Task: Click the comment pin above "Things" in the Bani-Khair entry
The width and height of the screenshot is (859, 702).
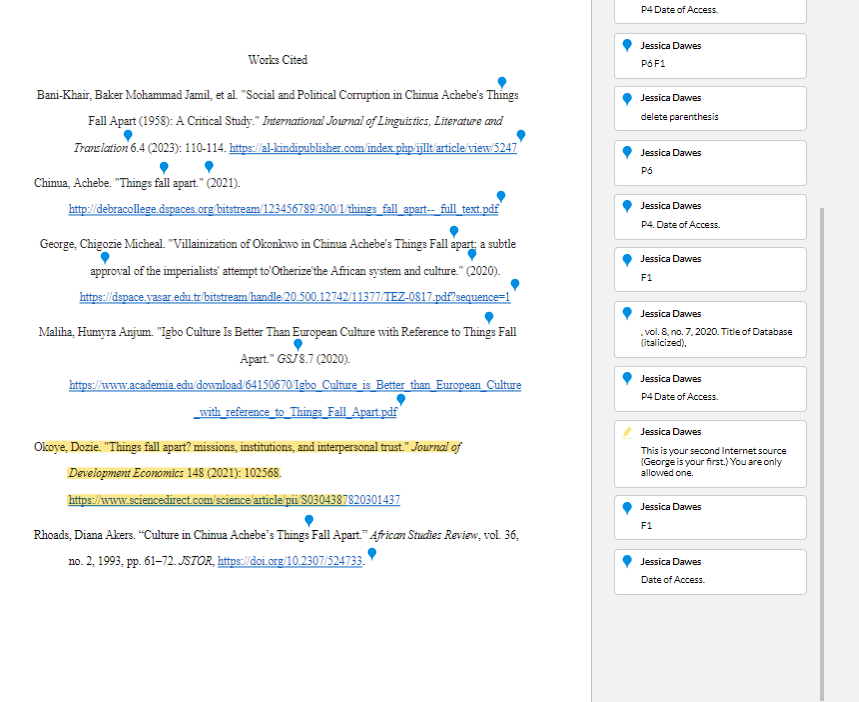Action: point(502,83)
